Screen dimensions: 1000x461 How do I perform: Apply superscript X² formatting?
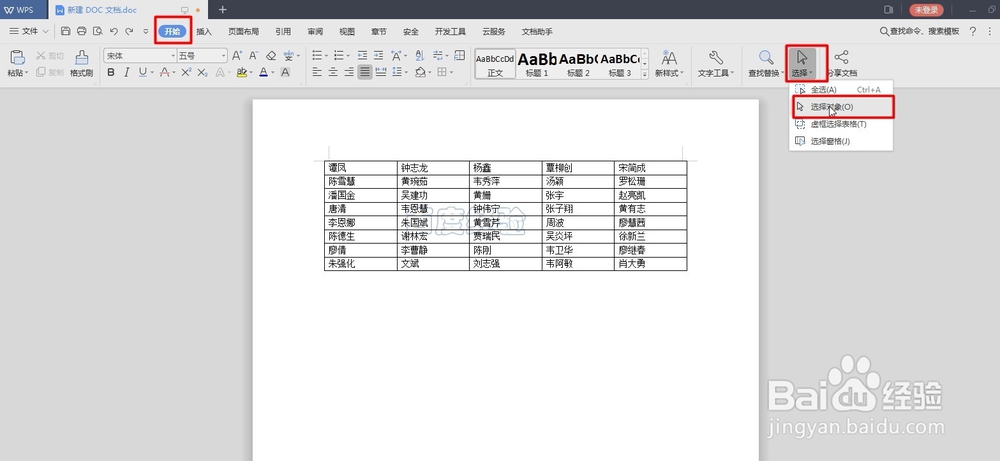pos(186,73)
